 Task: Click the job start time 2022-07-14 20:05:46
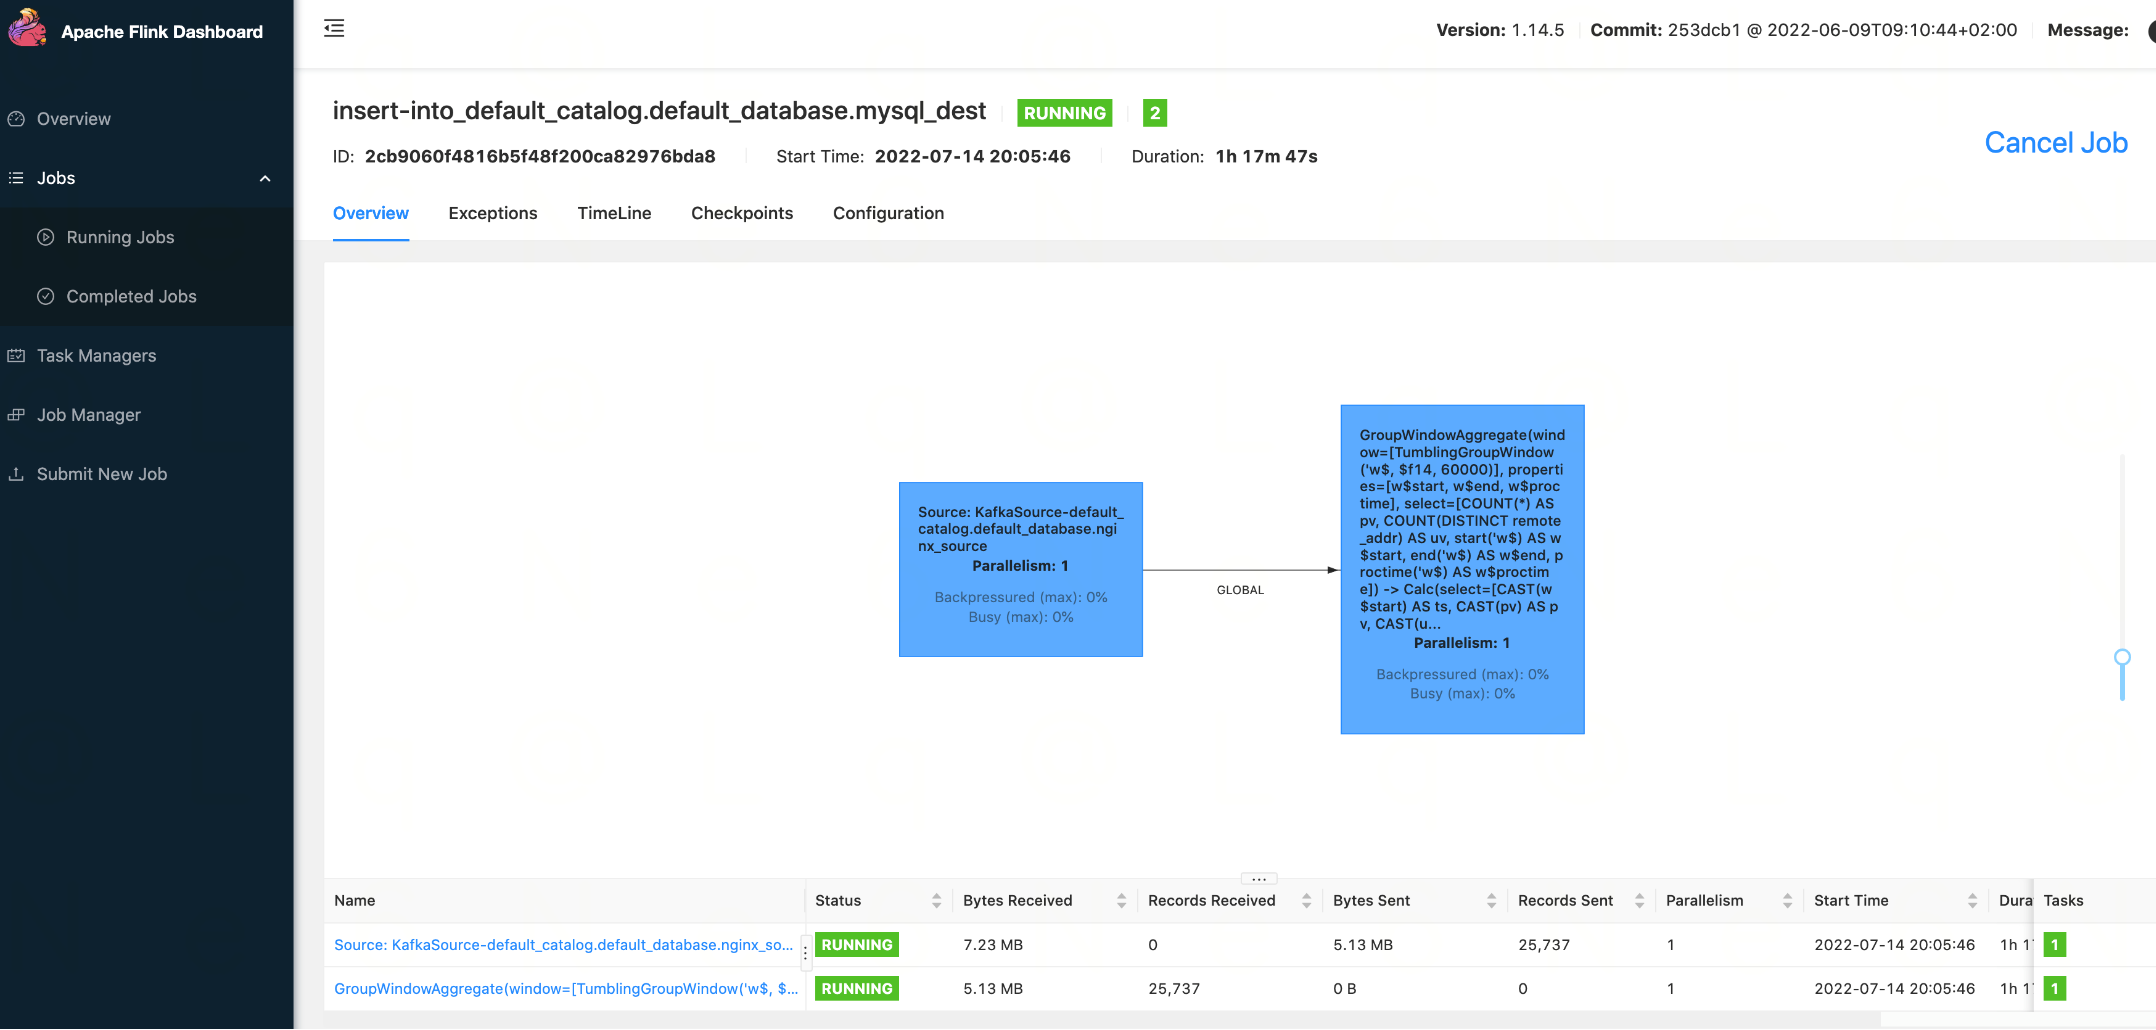pos(973,157)
